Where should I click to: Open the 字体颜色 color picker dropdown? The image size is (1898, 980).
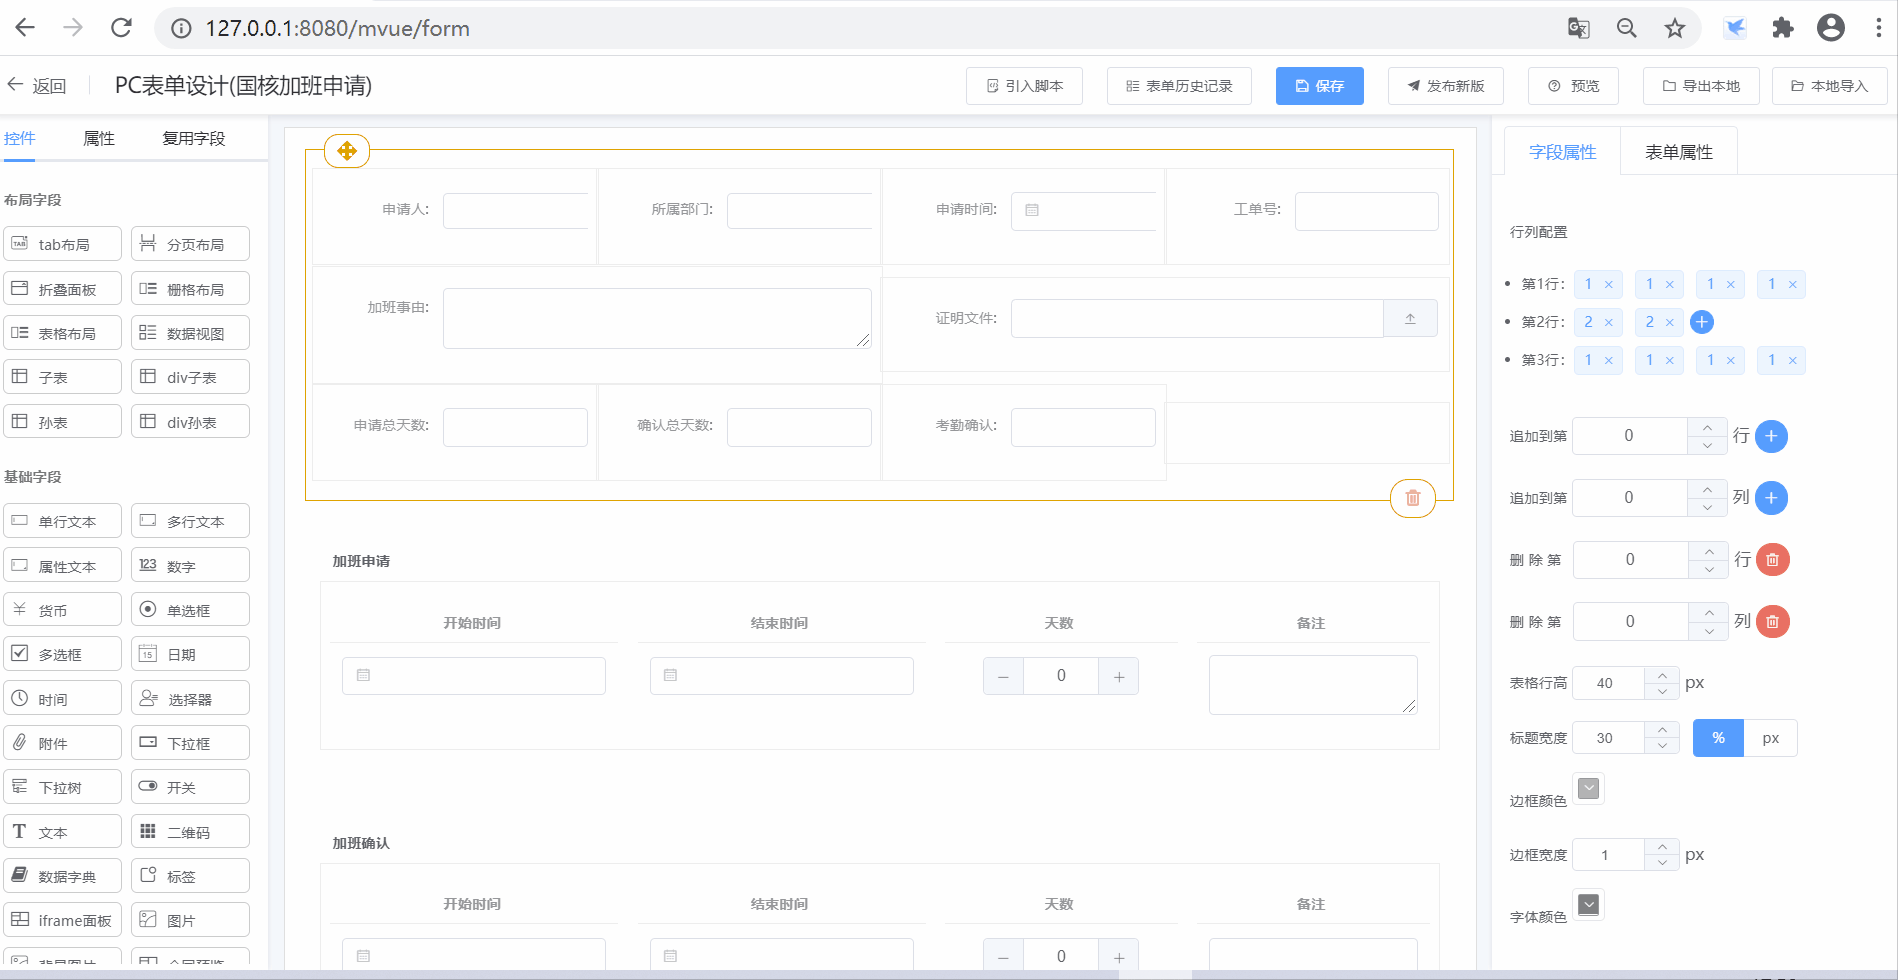(x=1588, y=905)
